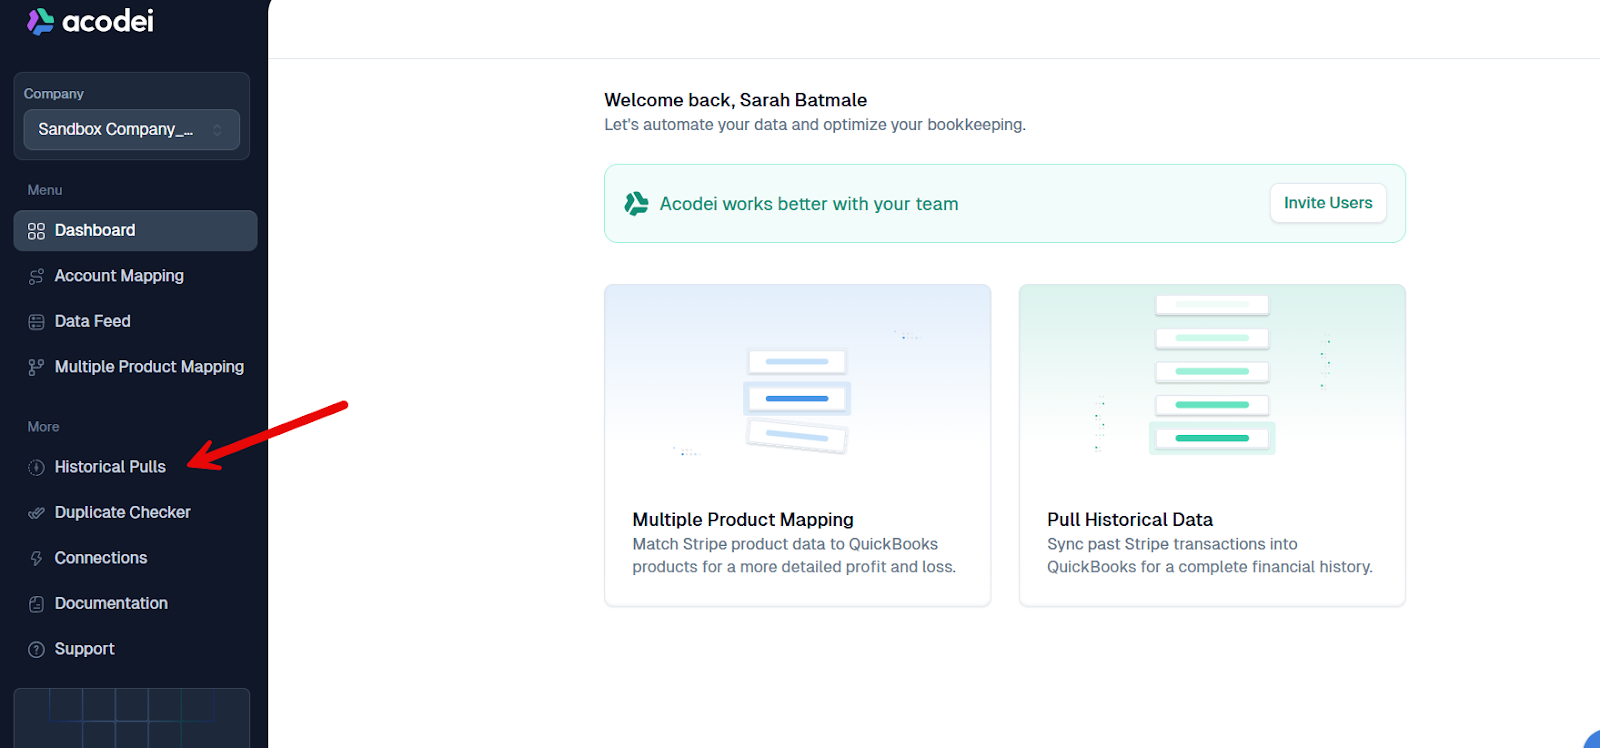Open the Sandbox Company selector dropdown
1600x748 pixels.
pos(131,130)
